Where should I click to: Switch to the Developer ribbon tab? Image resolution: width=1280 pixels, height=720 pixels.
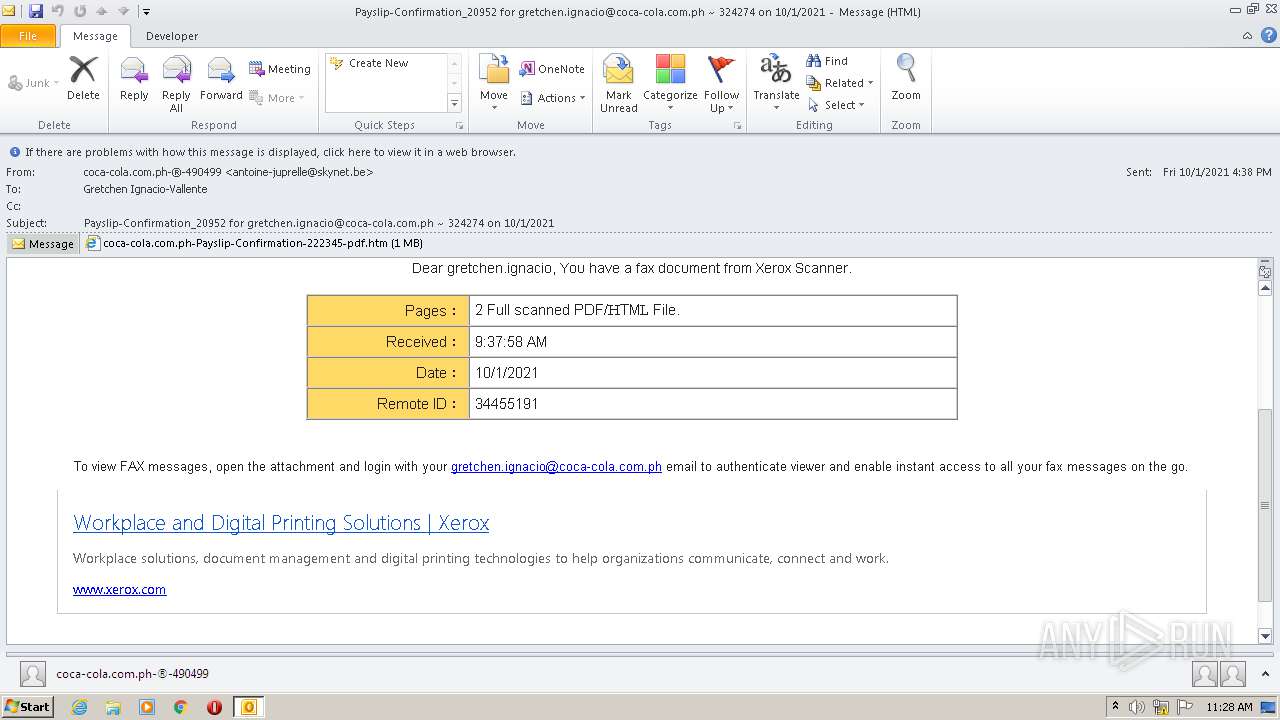click(x=172, y=36)
